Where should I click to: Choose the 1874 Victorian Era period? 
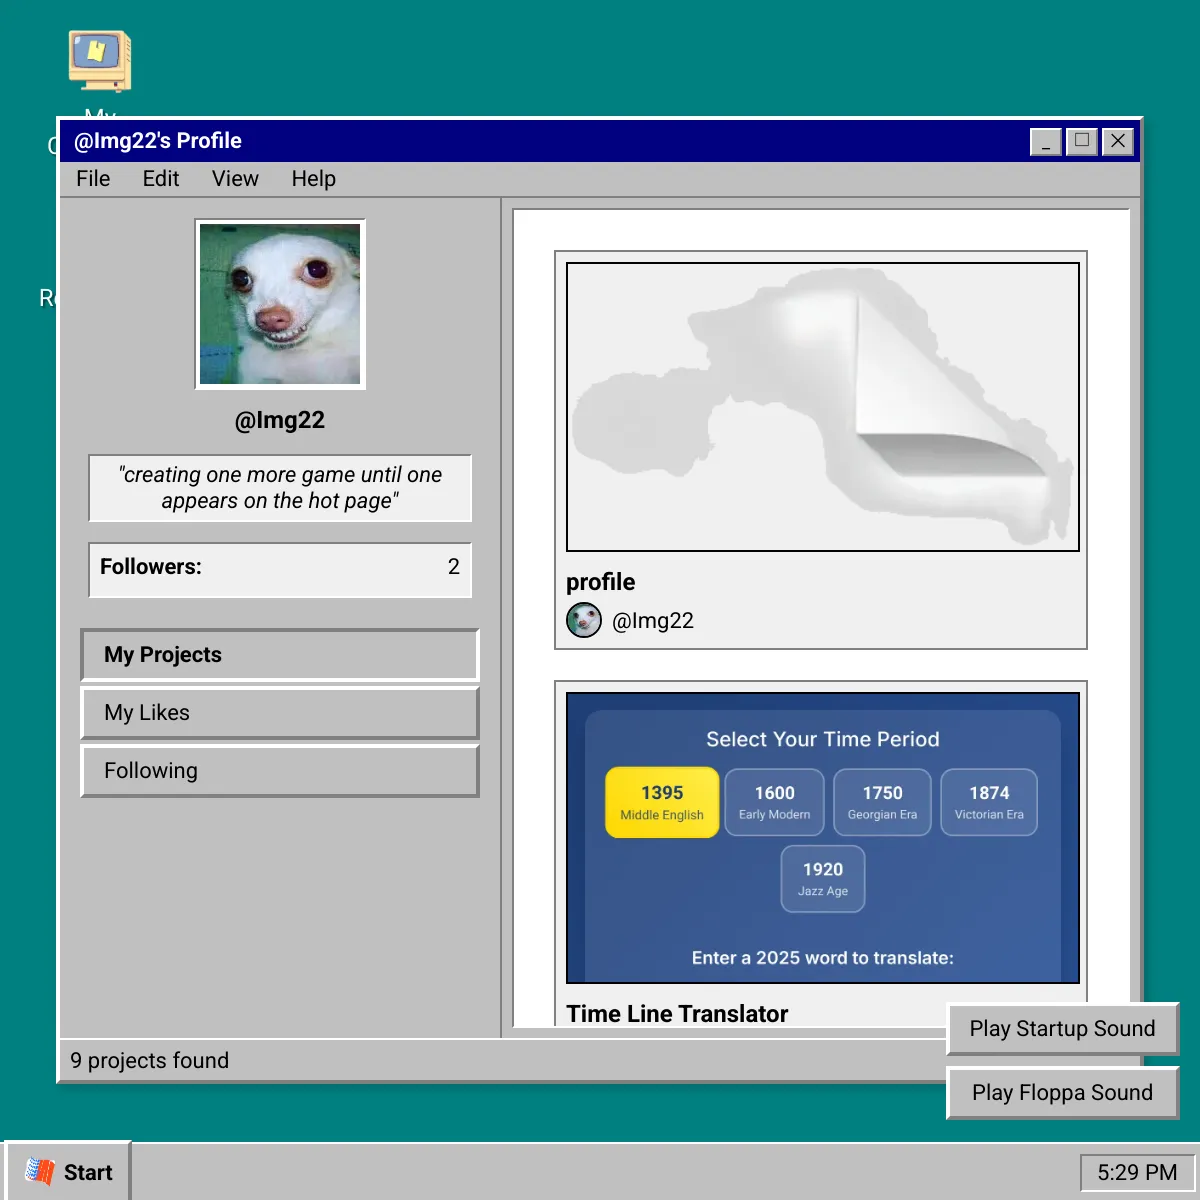point(989,802)
